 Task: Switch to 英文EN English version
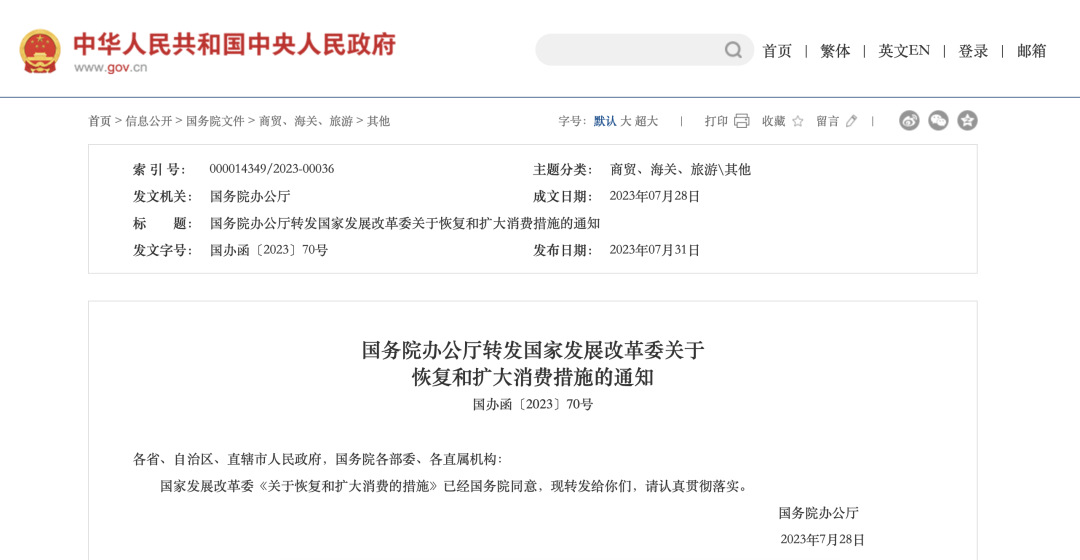coord(904,51)
